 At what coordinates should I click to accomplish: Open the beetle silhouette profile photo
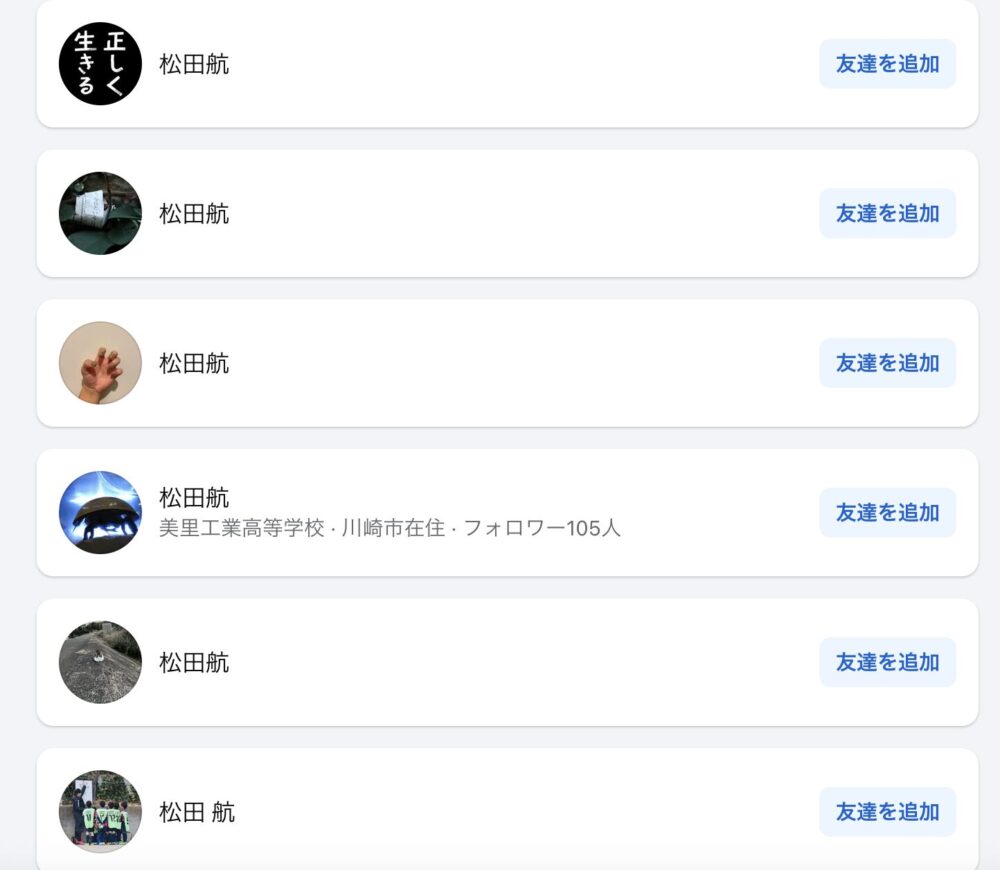tap(100, 512)
